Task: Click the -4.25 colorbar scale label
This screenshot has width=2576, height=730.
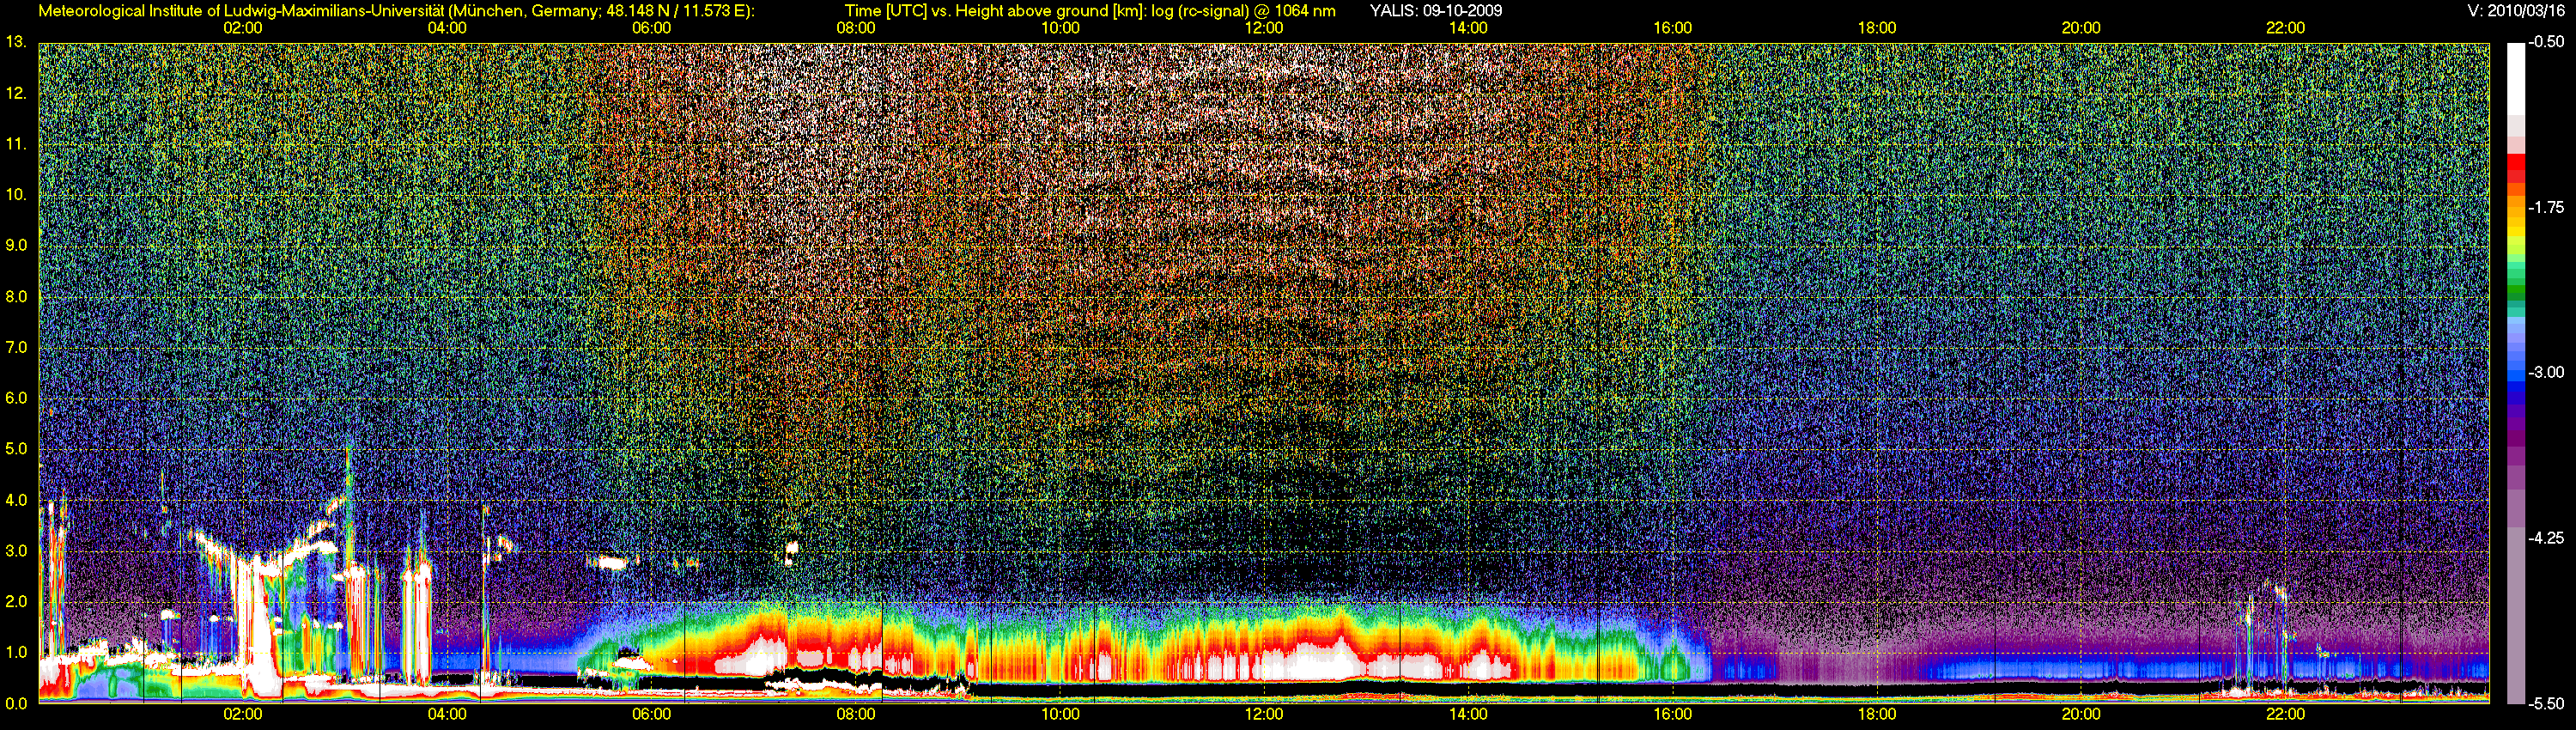Action: click(2546, 538)
